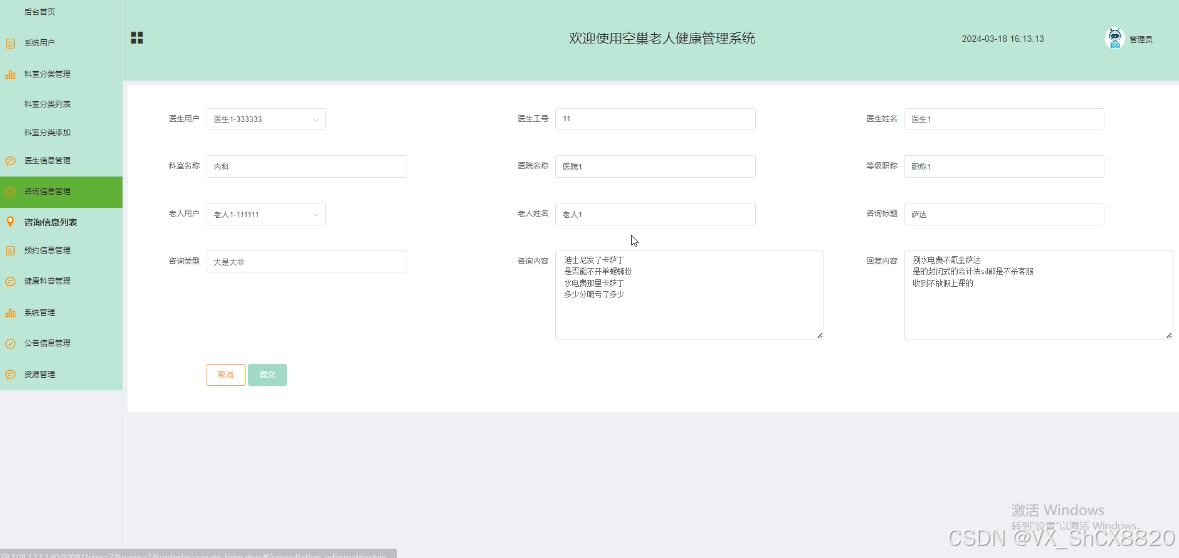Click the 取消 cancel button
Screen dimensions: 1179x558
pos(226,375)
